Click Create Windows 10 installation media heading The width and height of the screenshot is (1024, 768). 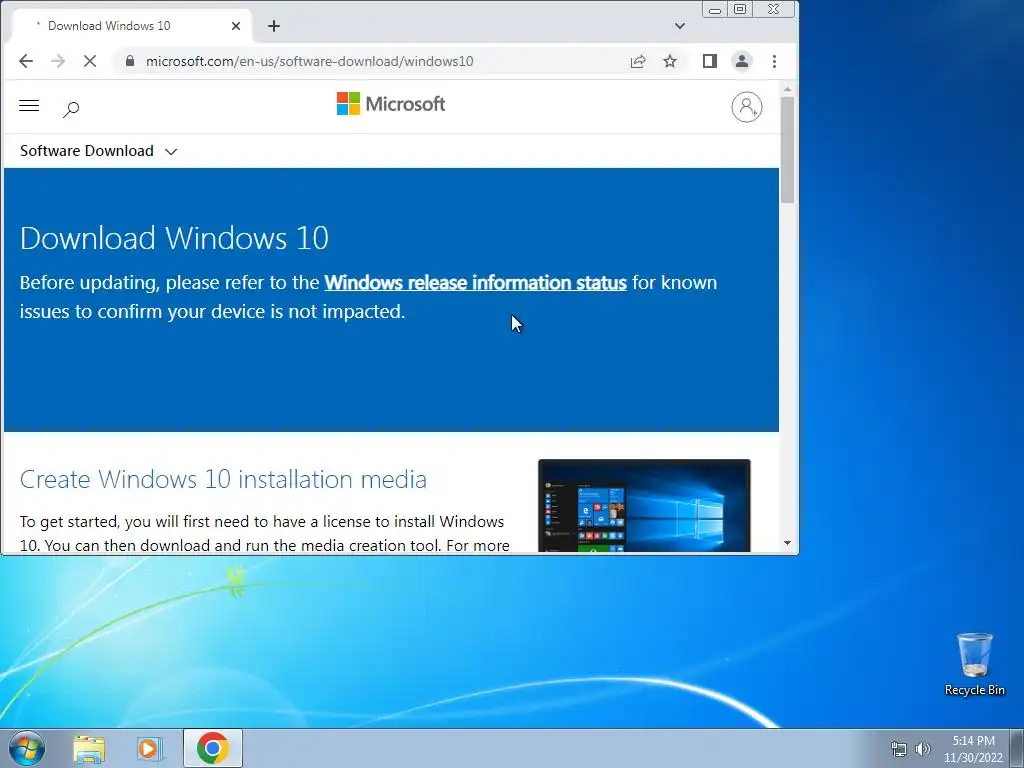click(x=223, y=479)
